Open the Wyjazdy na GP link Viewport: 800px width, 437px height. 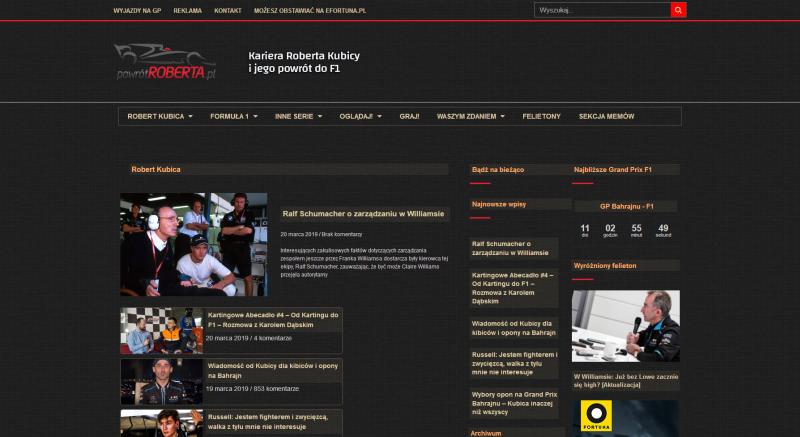tap(137, 11)
